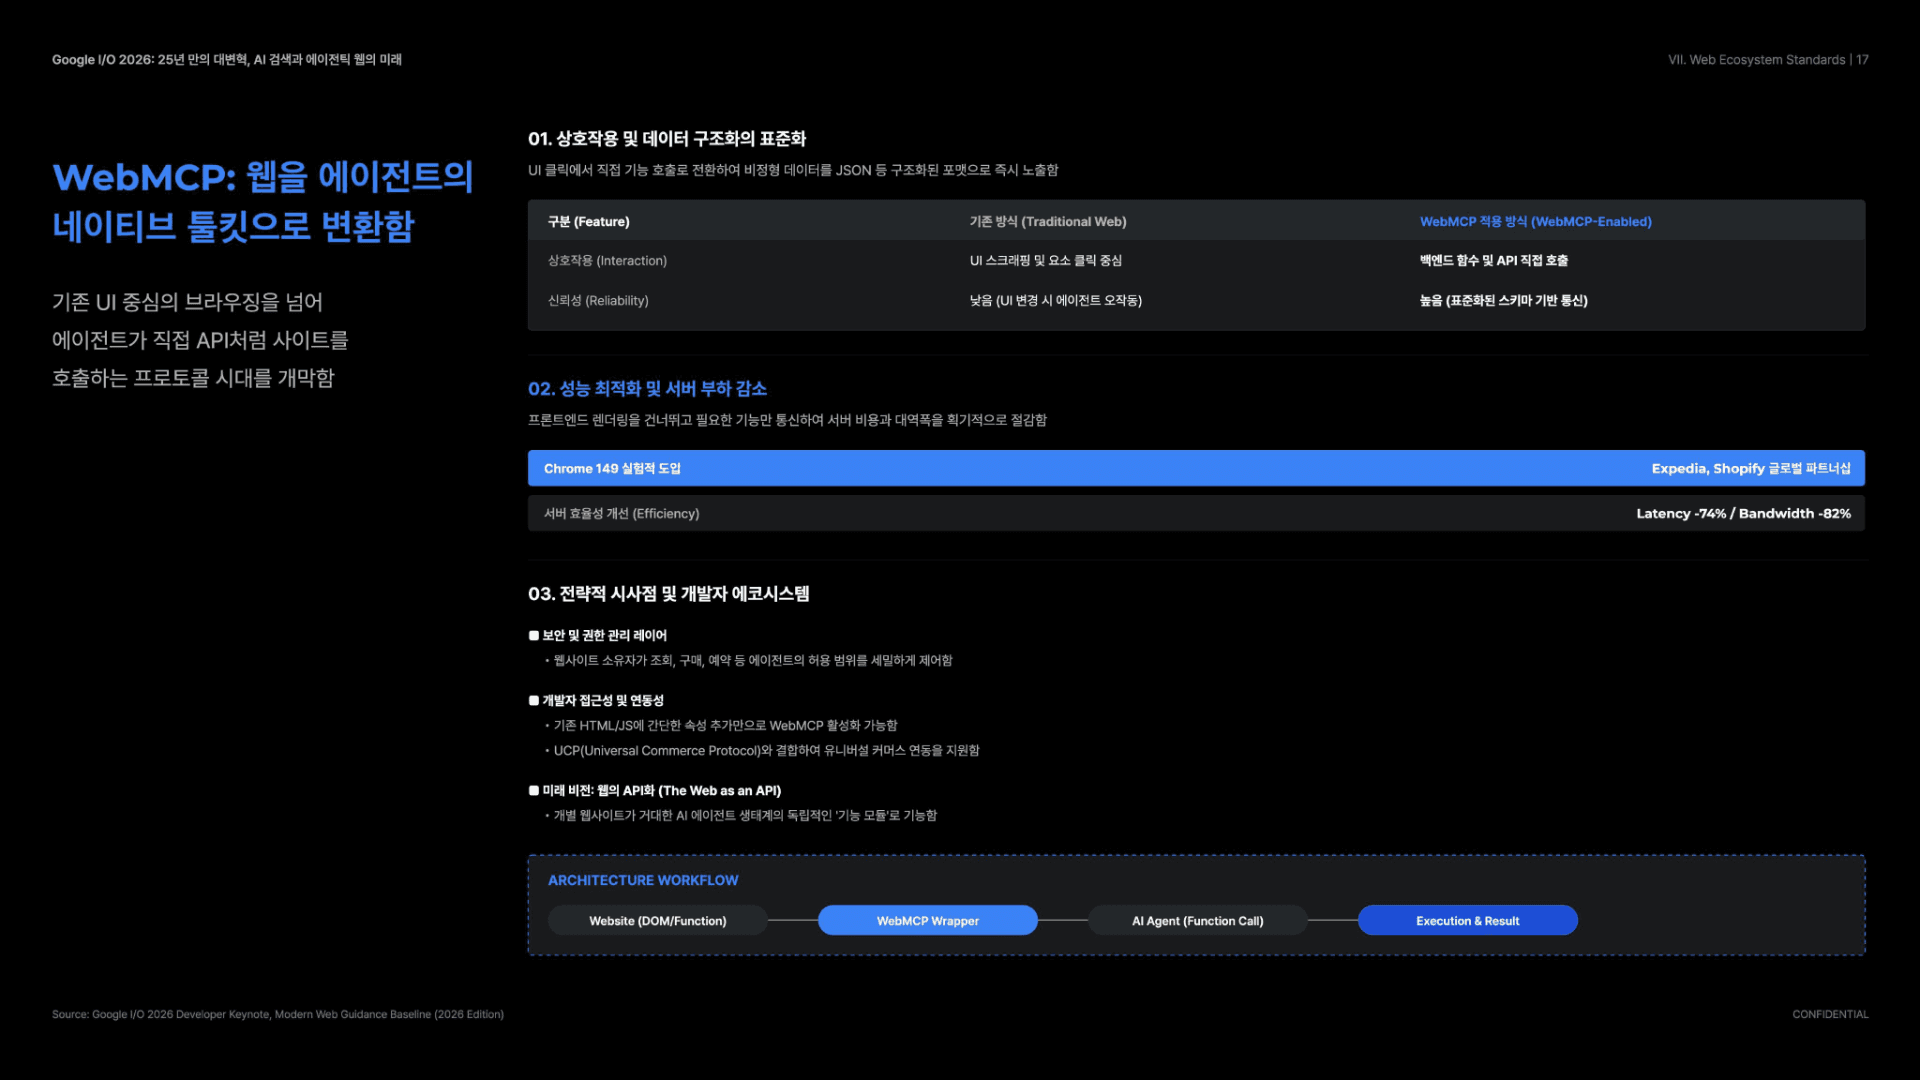The width and height of the screenshot is (1920, 1080).
Task: Click the VII. Web Ecosystem Standards page label
Action: (1768, 59)
